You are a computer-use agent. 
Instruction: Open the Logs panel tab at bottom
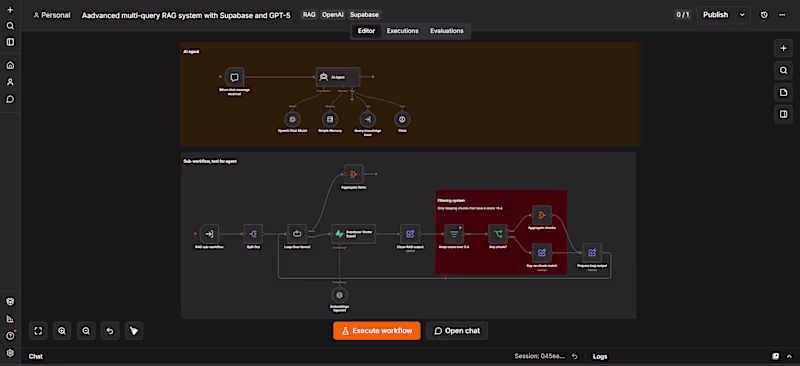point(599,356)
